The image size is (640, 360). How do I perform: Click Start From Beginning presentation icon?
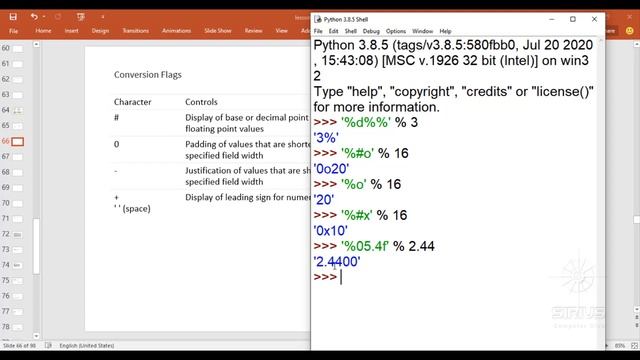click(x=80, y=17)
